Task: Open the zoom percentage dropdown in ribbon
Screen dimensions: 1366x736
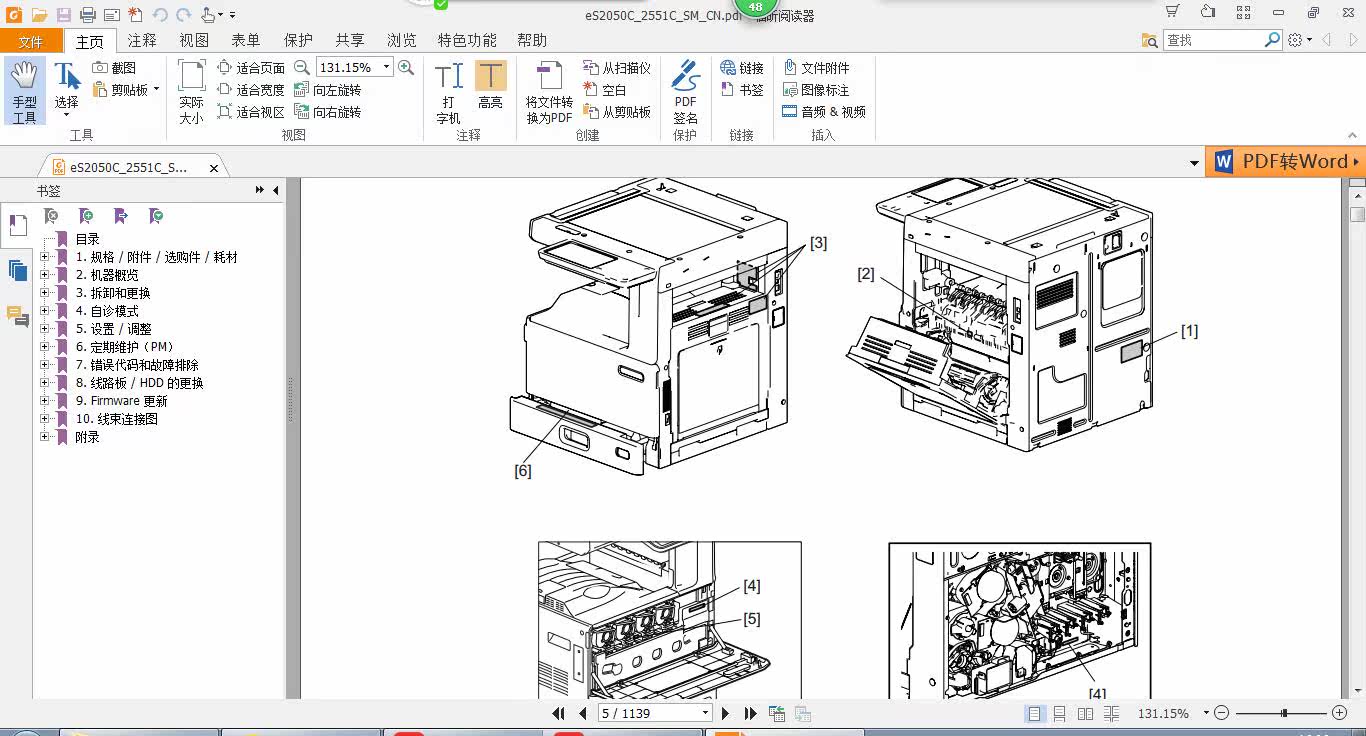Action: point(386,68)
